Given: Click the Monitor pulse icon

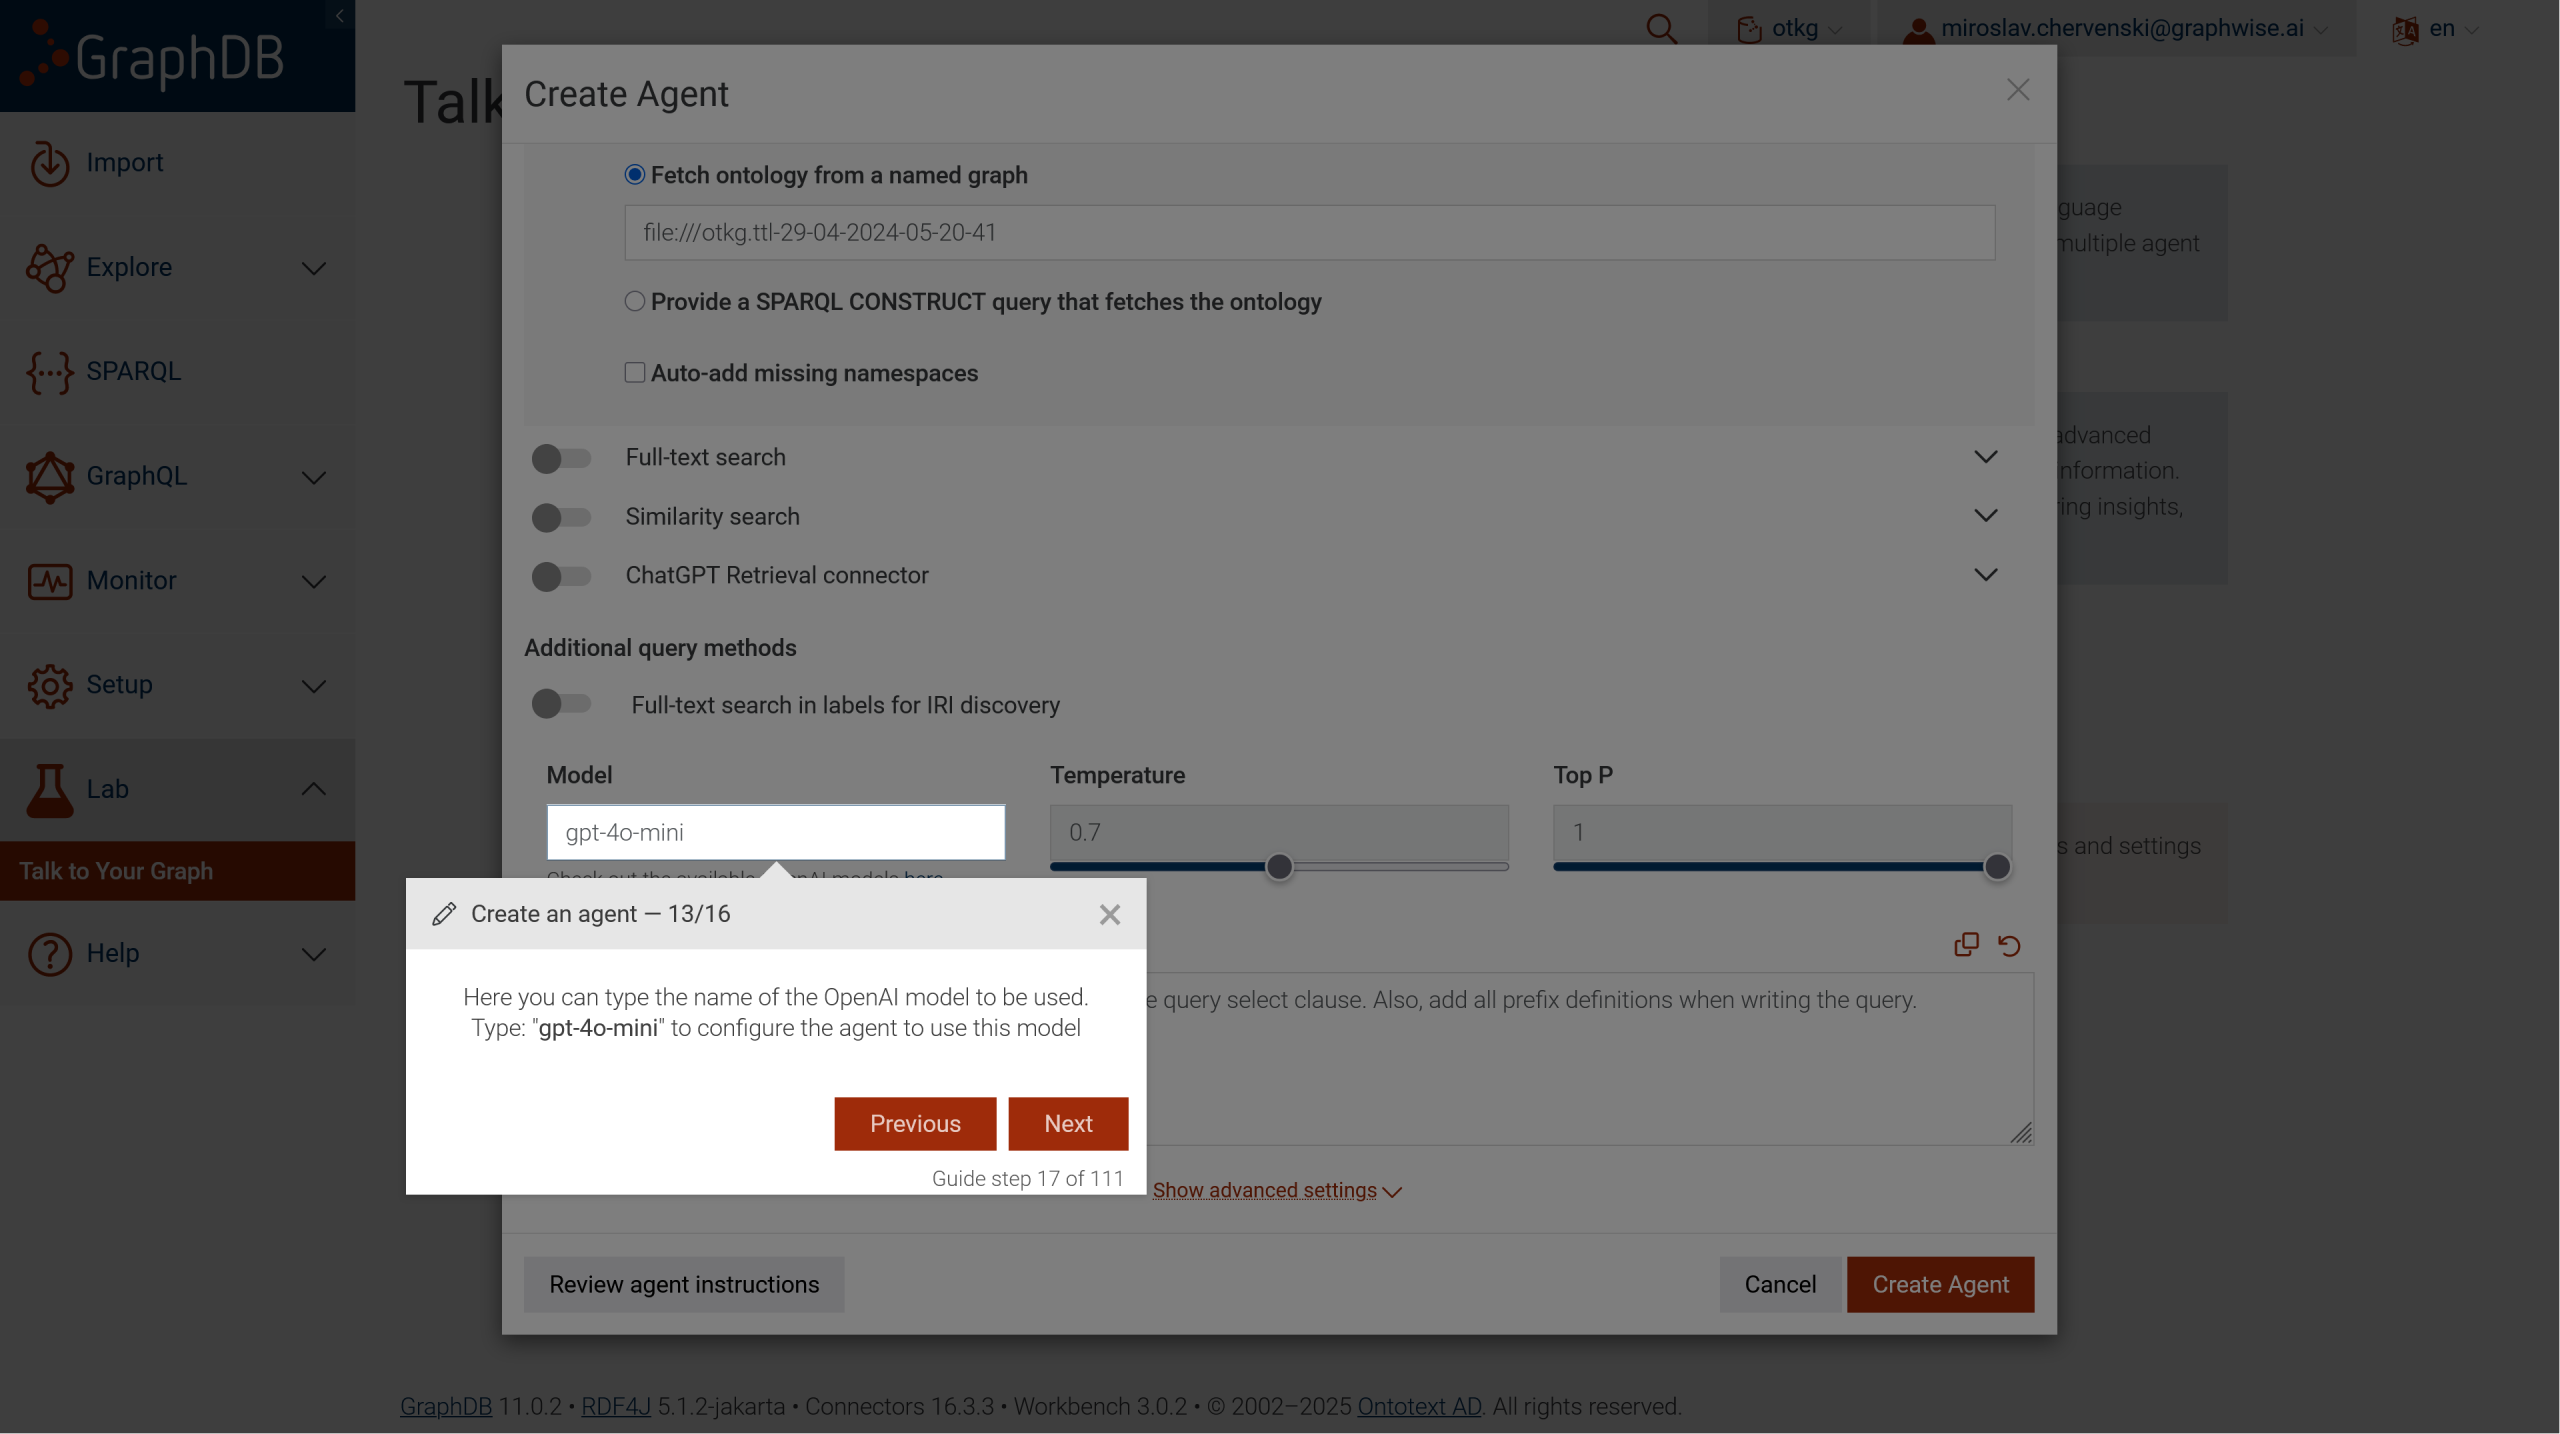Looking at the screenshot, I should click(49, 581).
